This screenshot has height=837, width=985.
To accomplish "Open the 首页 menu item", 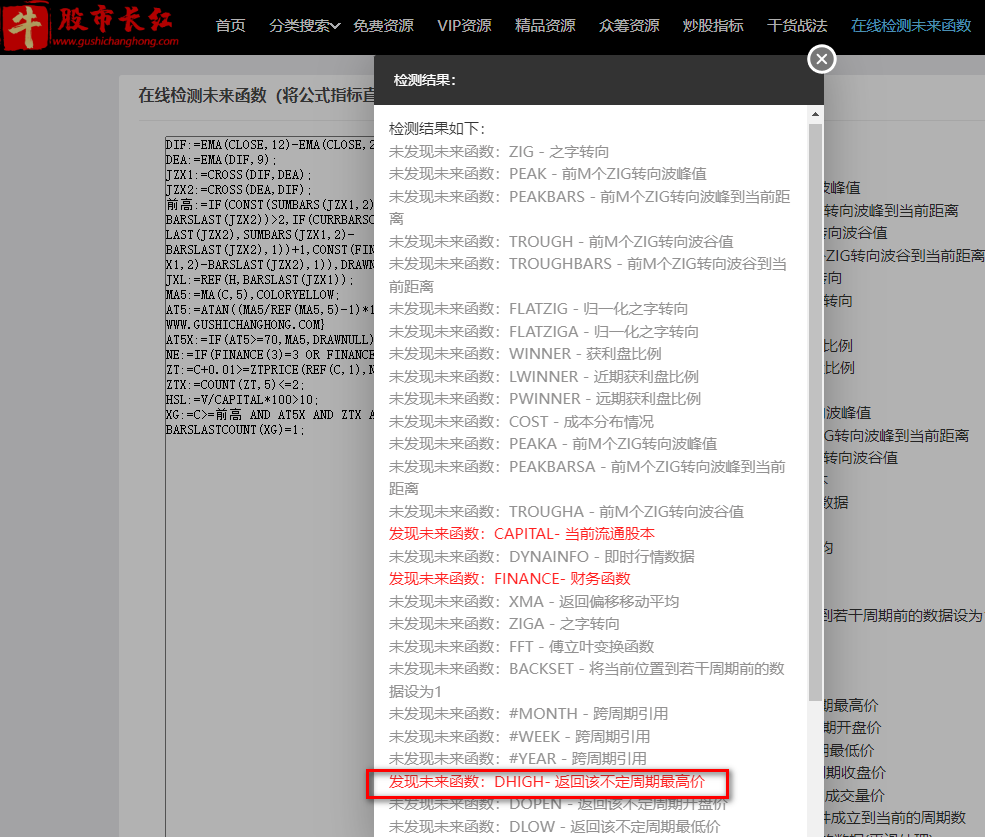I will coord(230,26).
